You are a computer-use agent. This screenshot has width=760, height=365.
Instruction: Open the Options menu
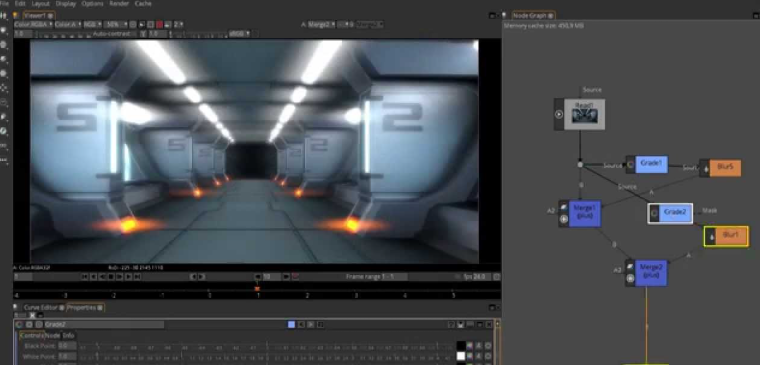(x=92, y=3)
